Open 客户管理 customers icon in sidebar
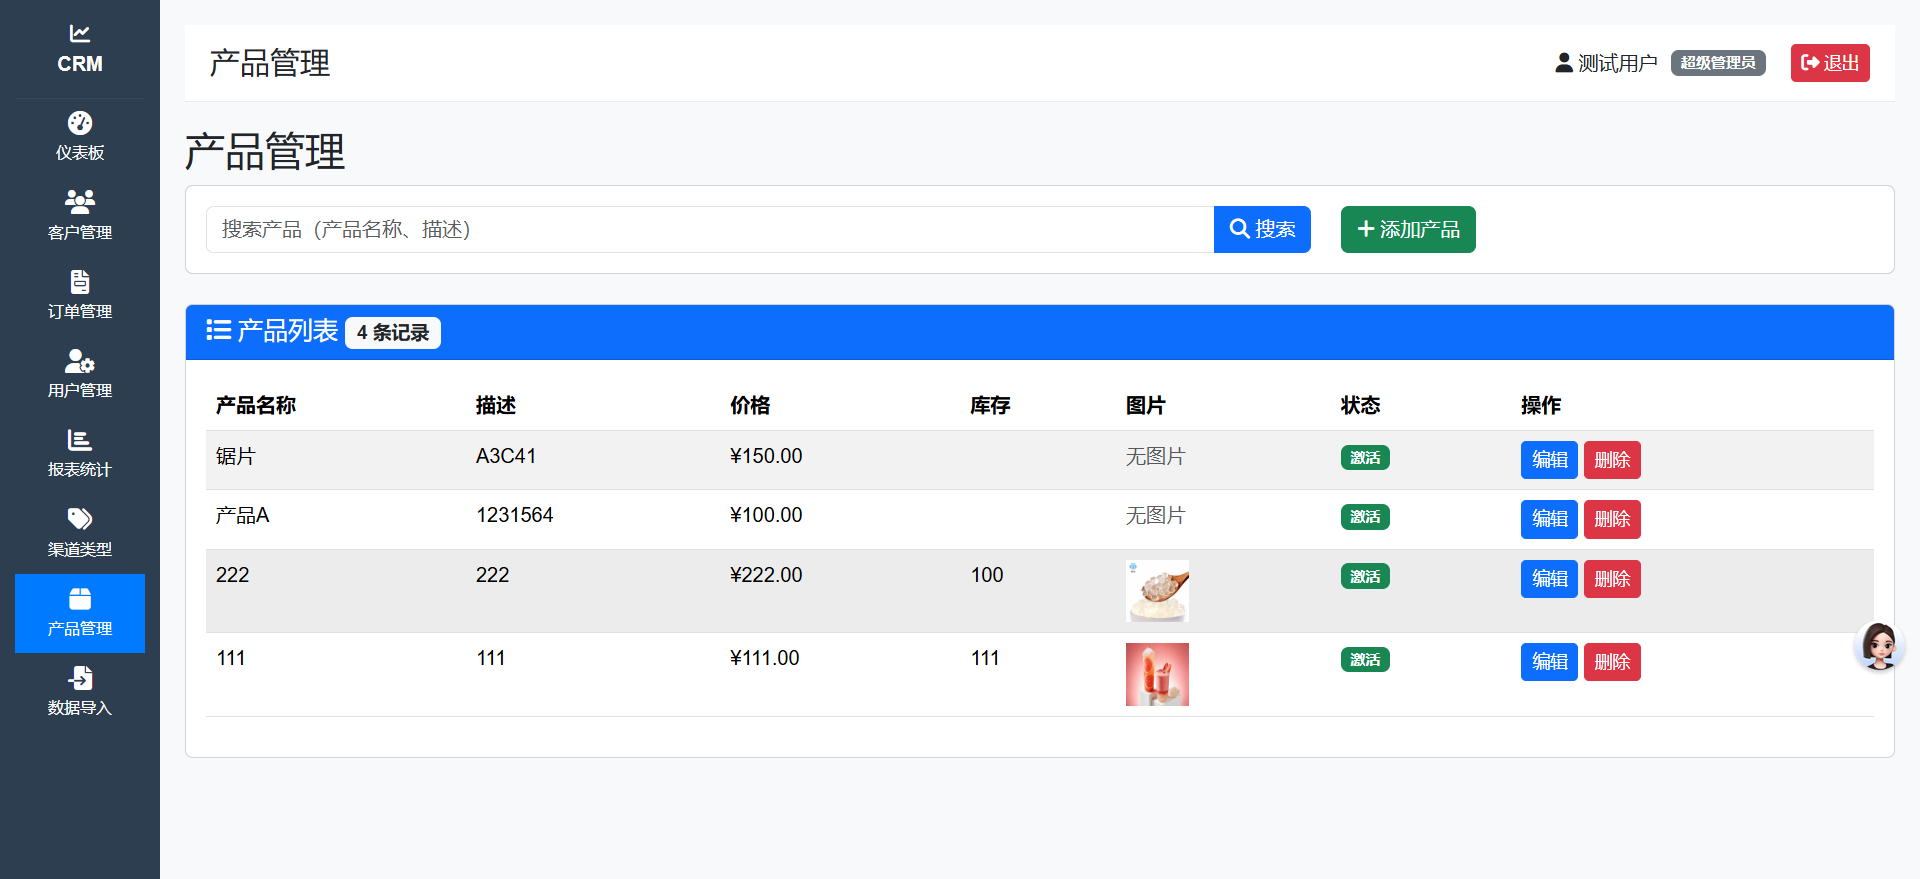 click(80, 202)
